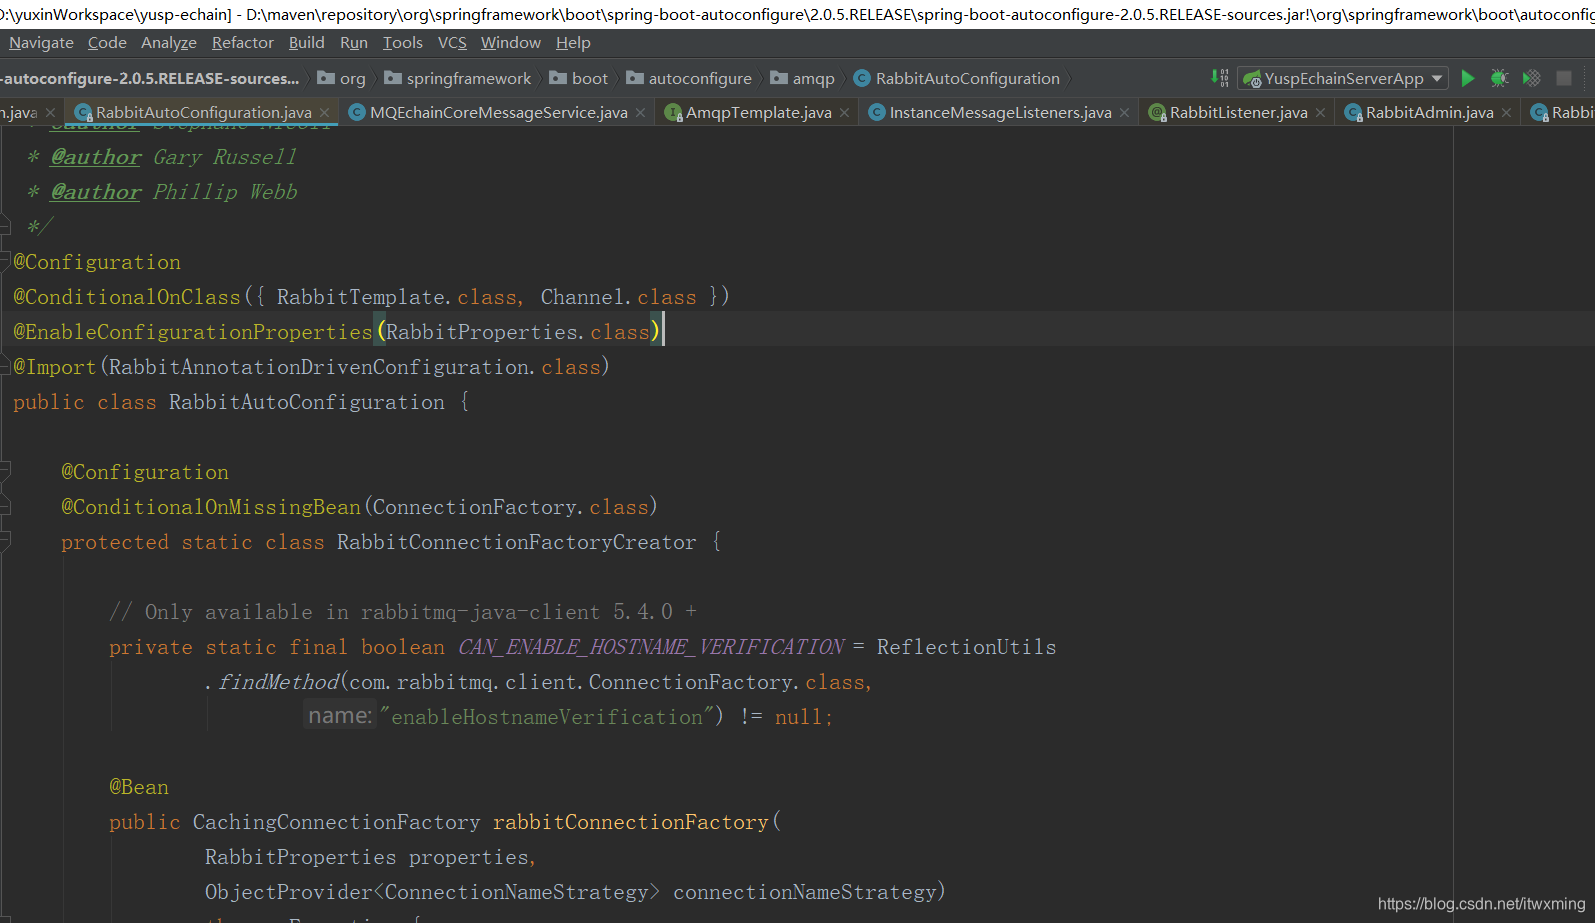Open the Analyze menu
1595x923 pixels.
coord(169,43)
